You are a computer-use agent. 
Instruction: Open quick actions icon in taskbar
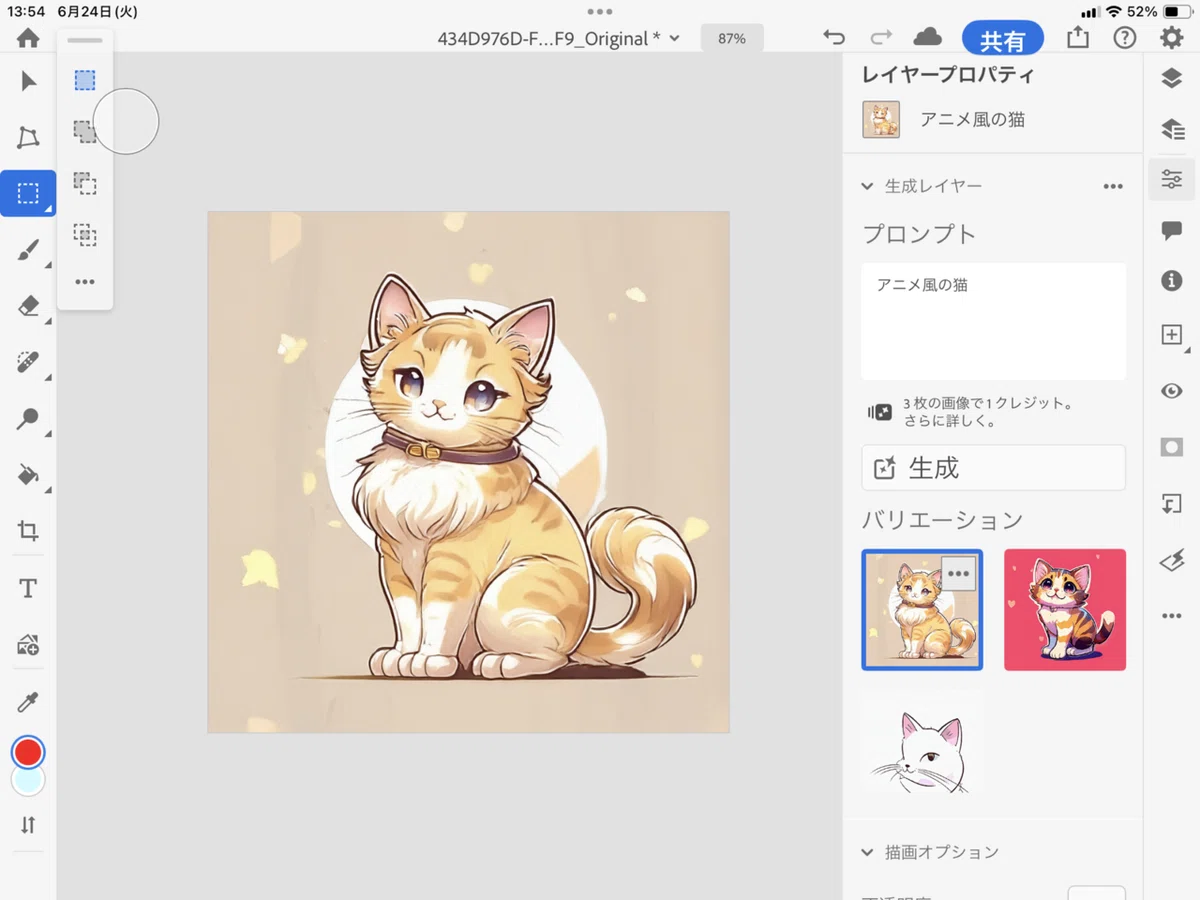coord(1172,561)
